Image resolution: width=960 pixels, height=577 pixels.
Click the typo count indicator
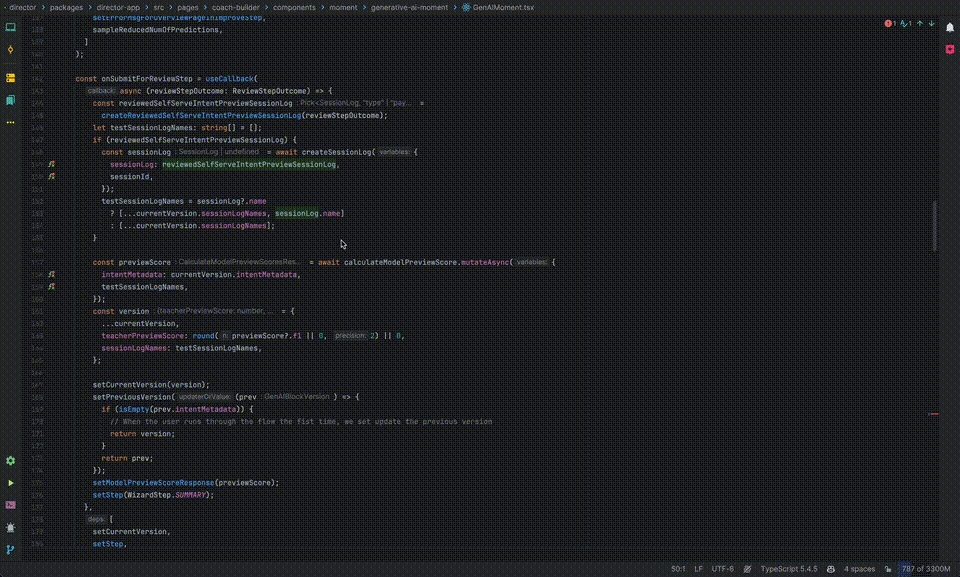click(906, 23)
